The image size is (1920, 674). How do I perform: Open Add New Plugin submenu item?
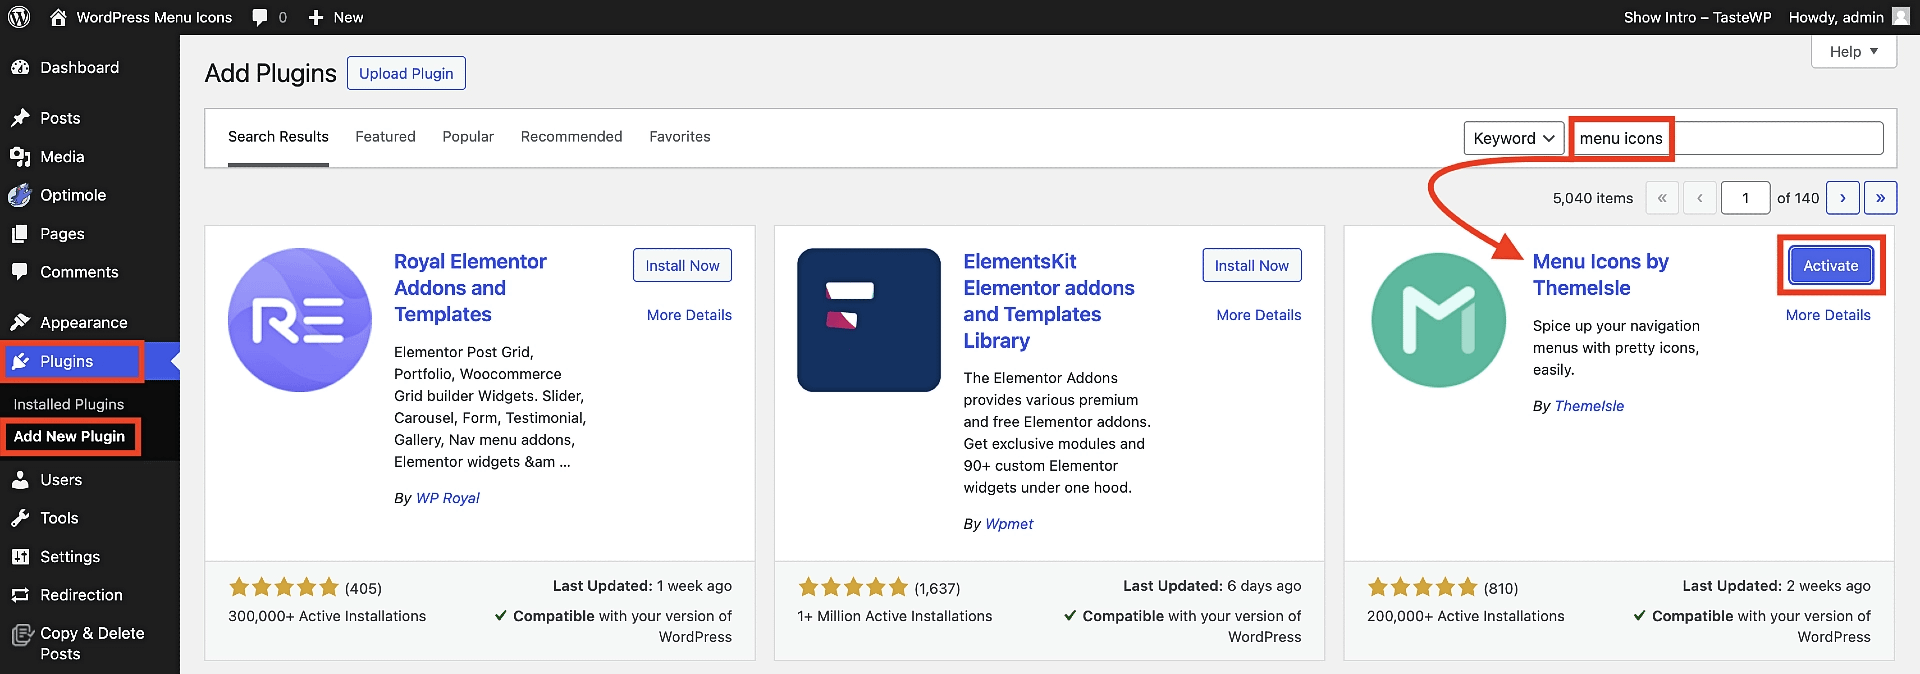[69, 436]
